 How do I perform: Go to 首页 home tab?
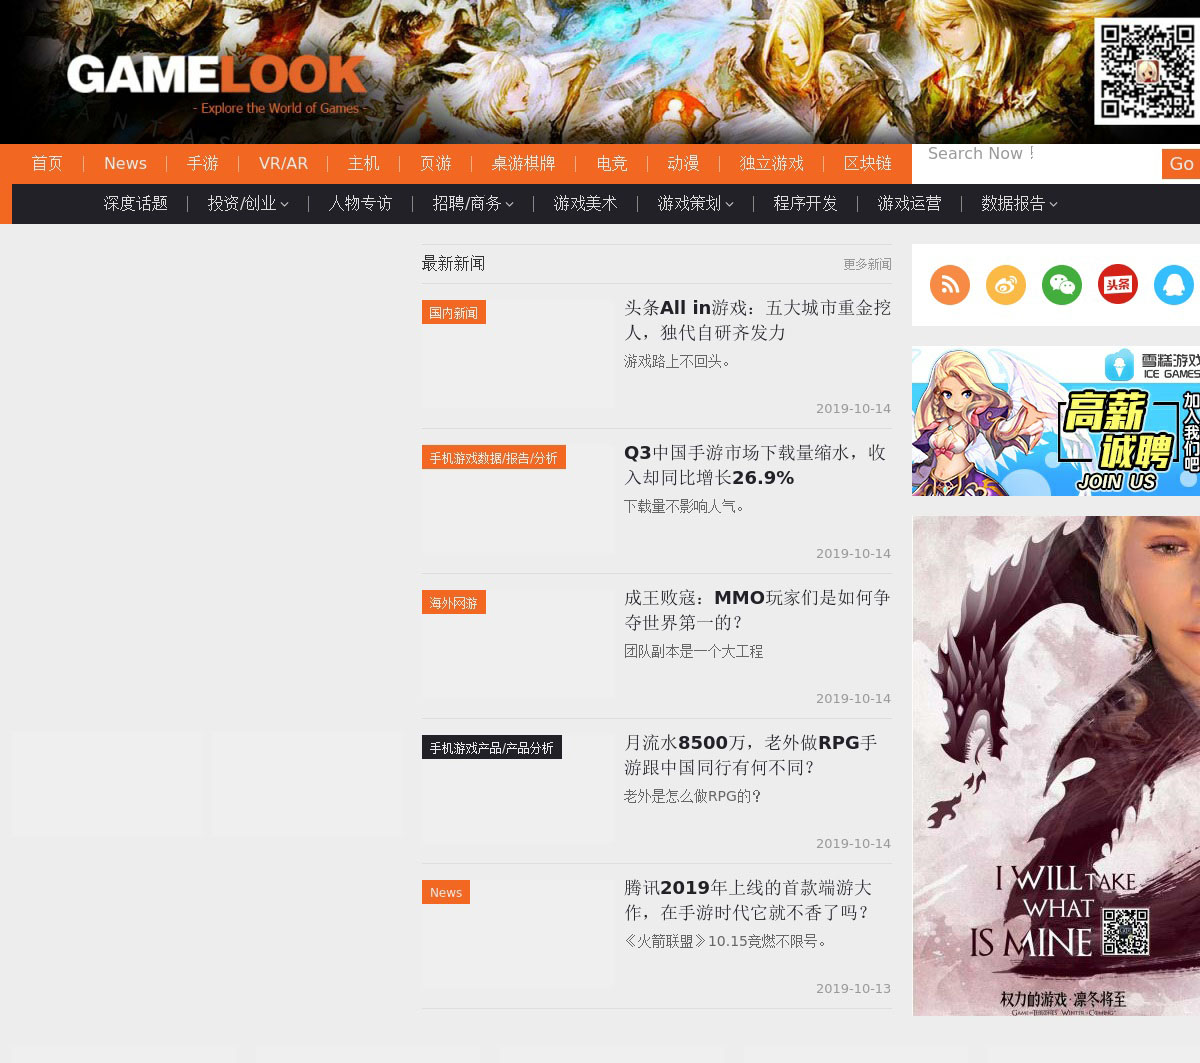pos(47,164)
